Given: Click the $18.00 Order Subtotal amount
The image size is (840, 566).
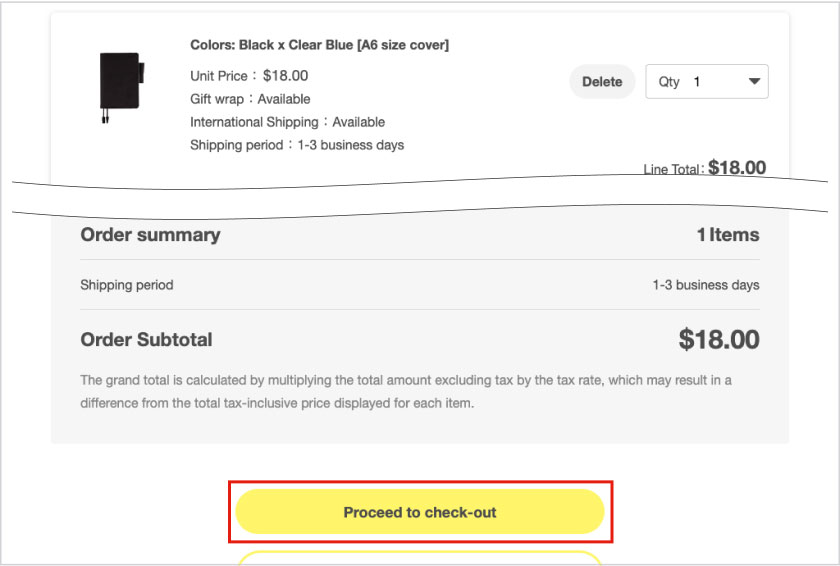Looking at the screenshot, I should (719, 340).
